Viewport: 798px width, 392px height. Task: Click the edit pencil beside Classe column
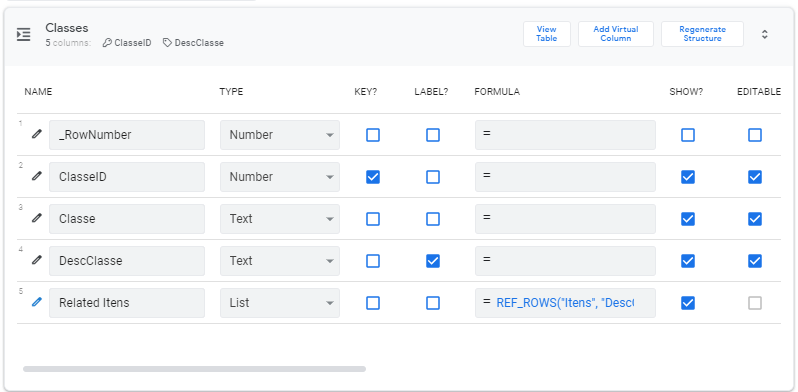point(37,218)
